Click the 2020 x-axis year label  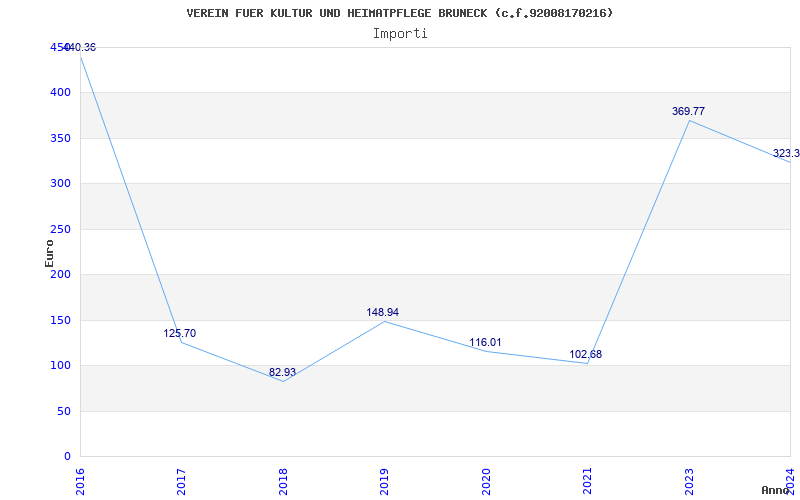pos(485,482)
